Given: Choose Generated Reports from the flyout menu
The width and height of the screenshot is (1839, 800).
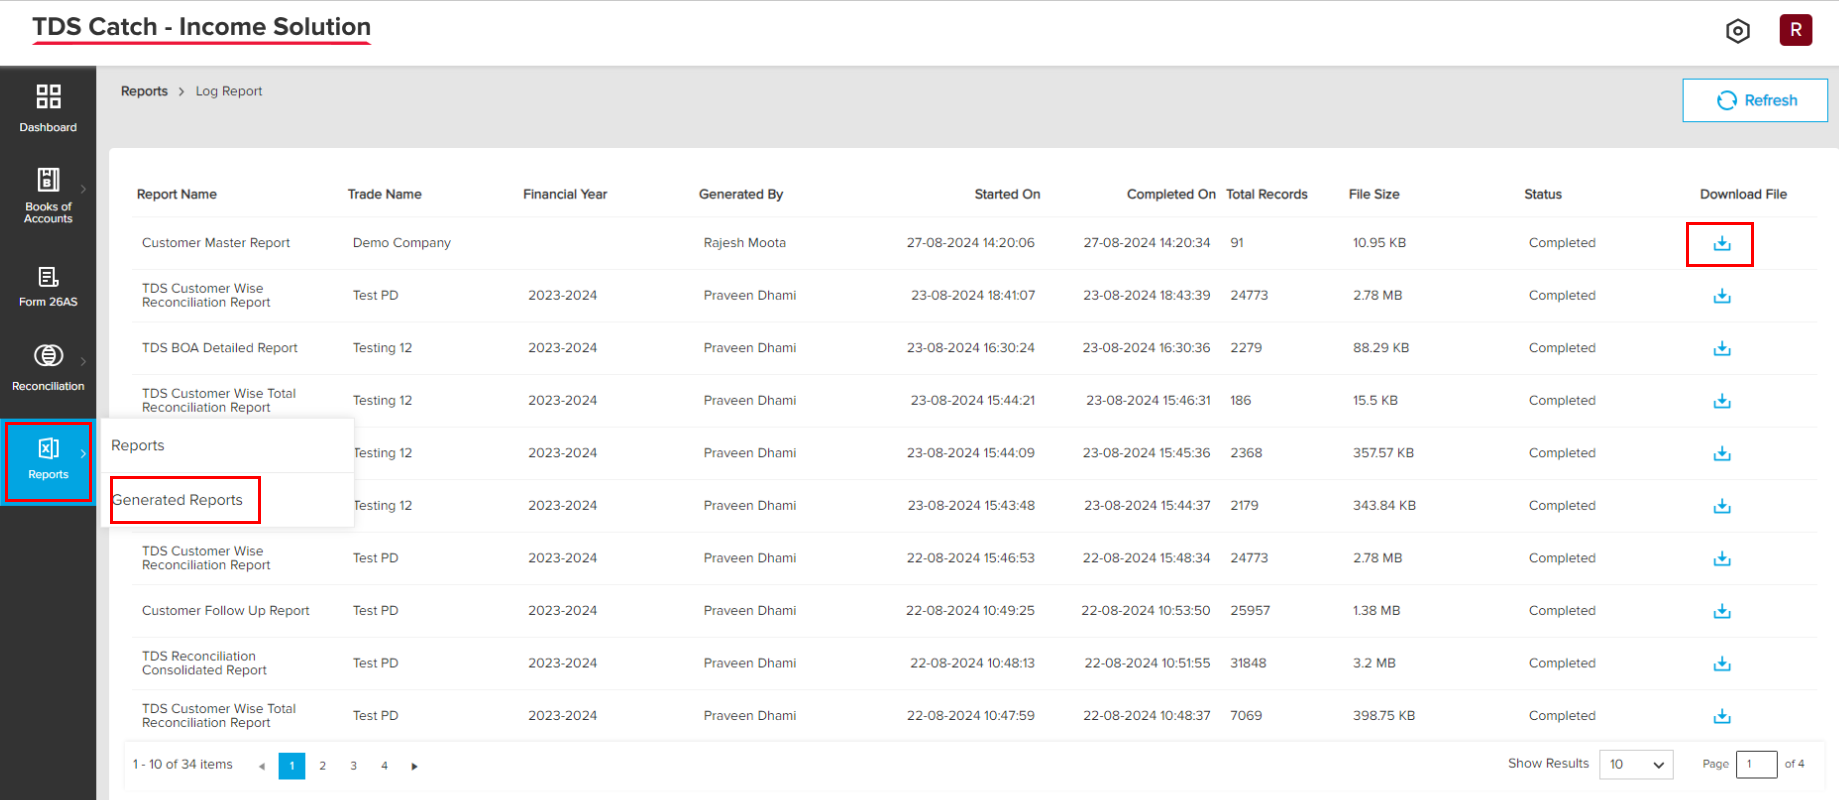Looking at the screenshot, I should pos(178,500).
